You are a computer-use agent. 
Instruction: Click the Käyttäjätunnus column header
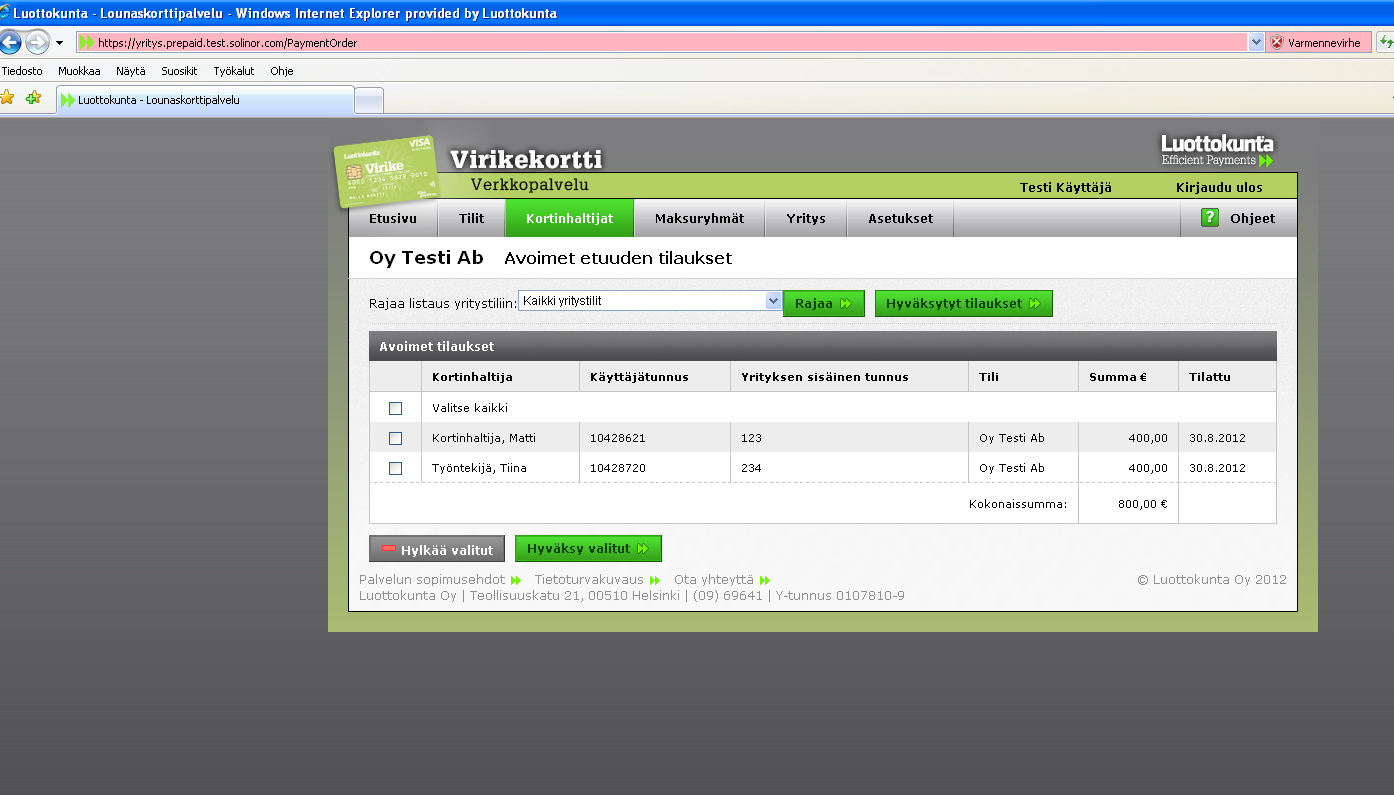point(639,377)
